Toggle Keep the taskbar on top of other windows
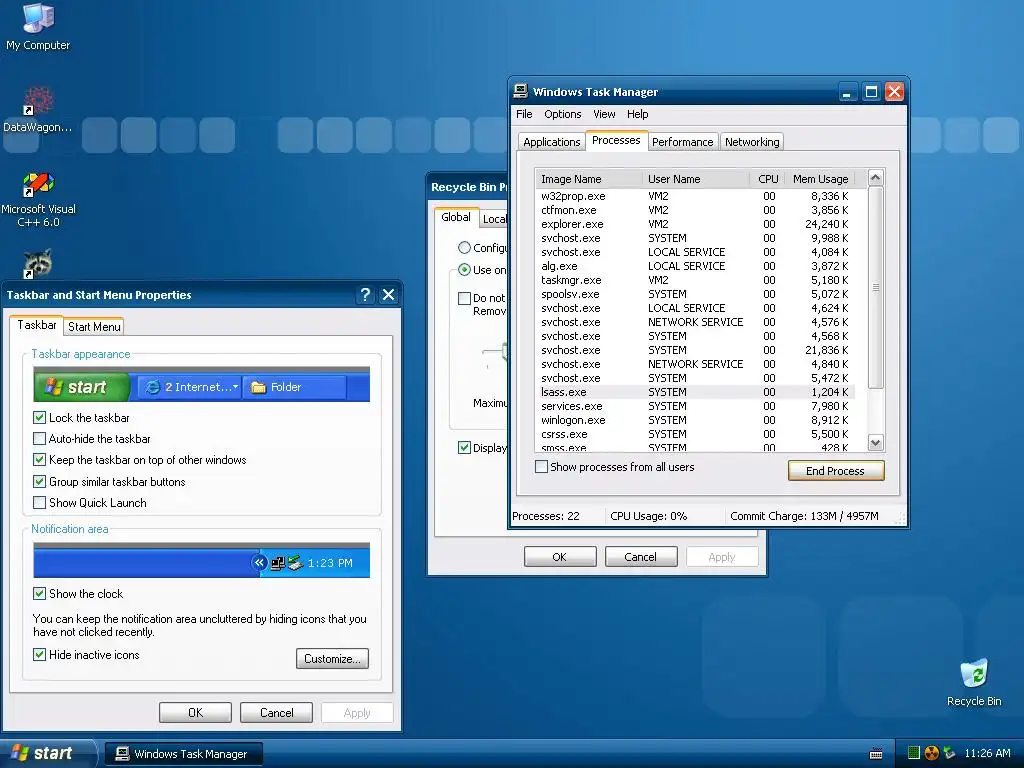1024x768 pixels. coord(39,460)
